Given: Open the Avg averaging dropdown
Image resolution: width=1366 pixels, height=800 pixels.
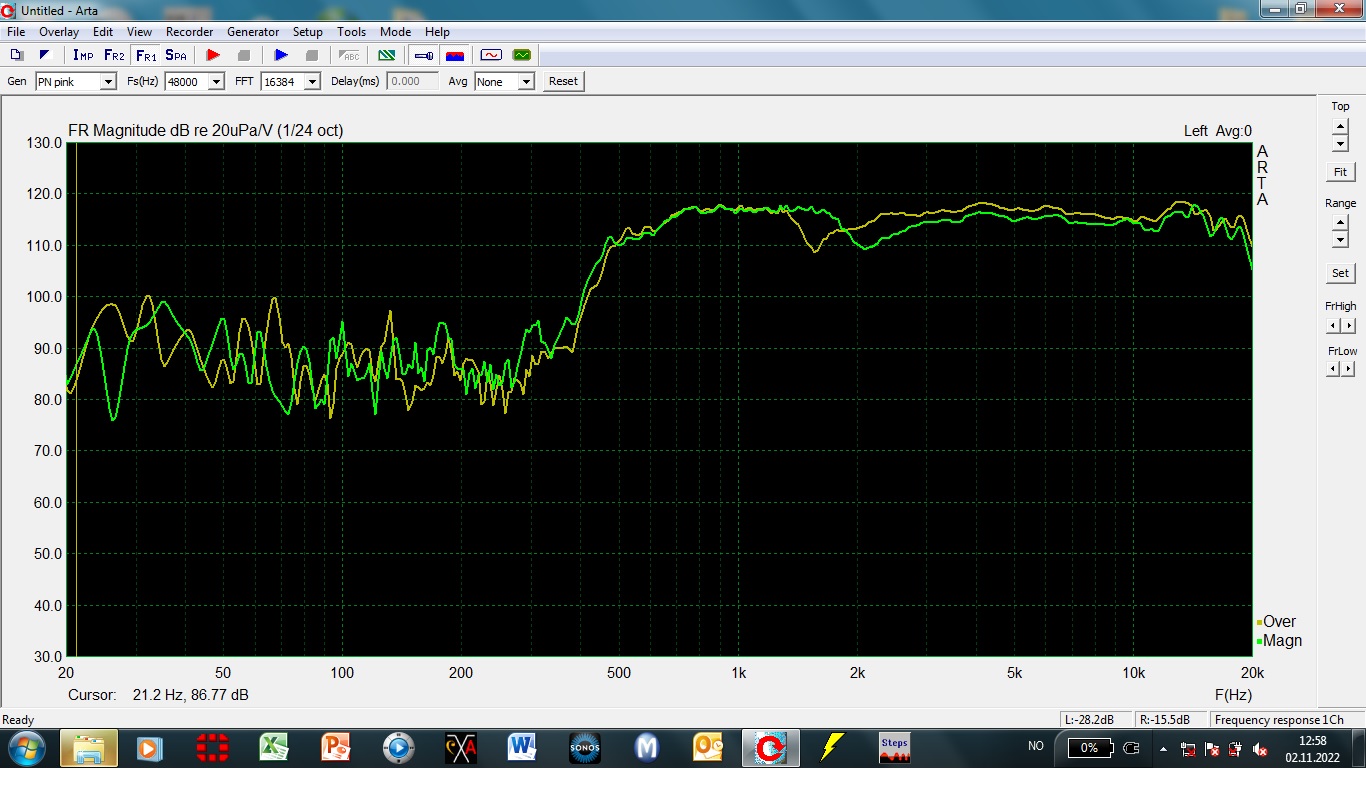Looking at the screenshot, I should coord(526,82).
